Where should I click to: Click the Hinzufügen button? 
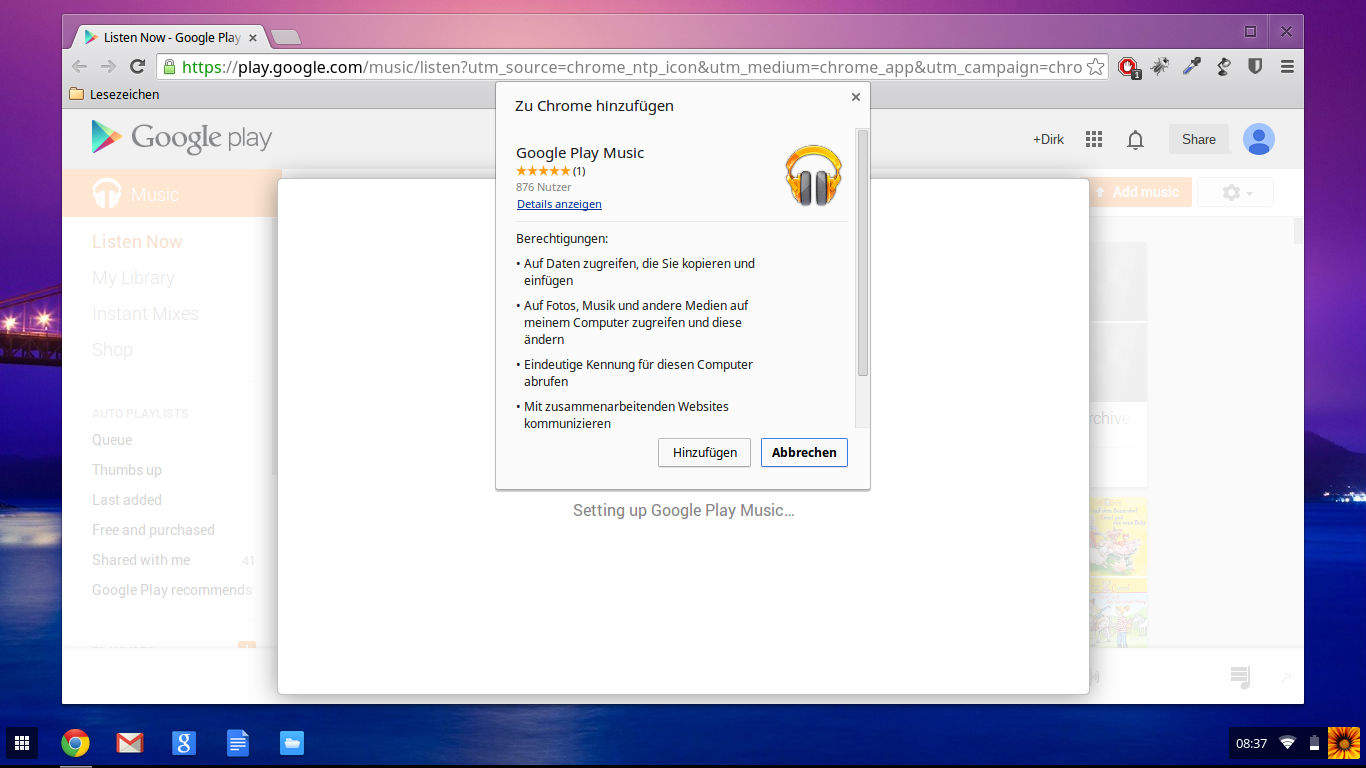[704, 452]
